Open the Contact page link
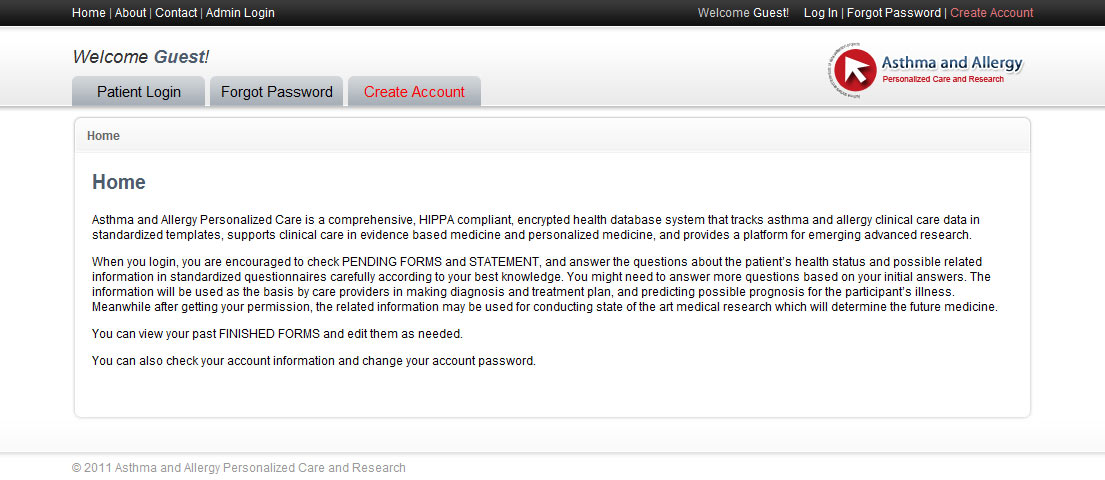Screen dimensions: 1105x480 click(x=176, y=13)
